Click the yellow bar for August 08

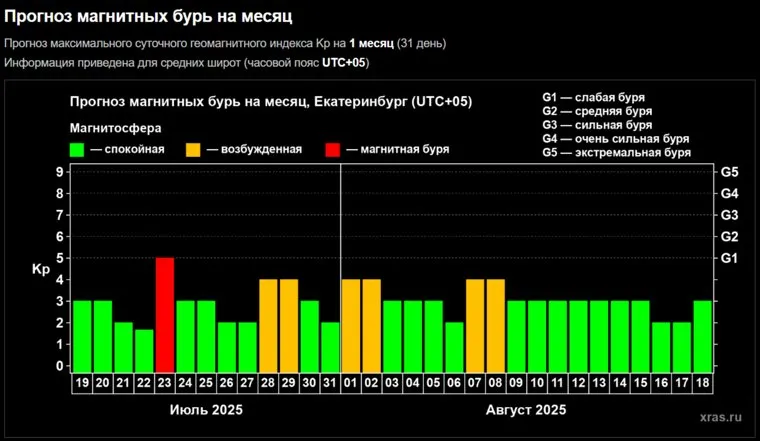point(496,324)
